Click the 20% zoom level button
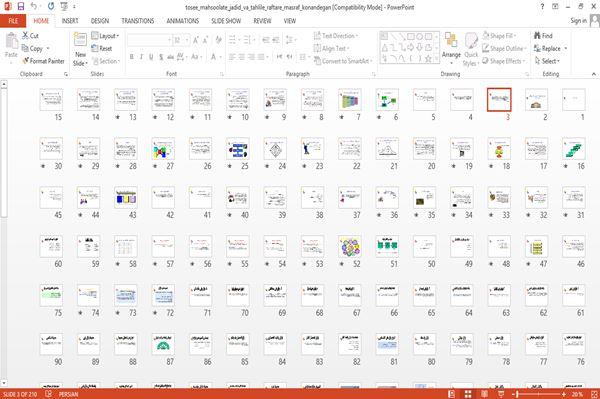This screenshot has width=600, height=399. pyautogui.click(x=577, y=394)
